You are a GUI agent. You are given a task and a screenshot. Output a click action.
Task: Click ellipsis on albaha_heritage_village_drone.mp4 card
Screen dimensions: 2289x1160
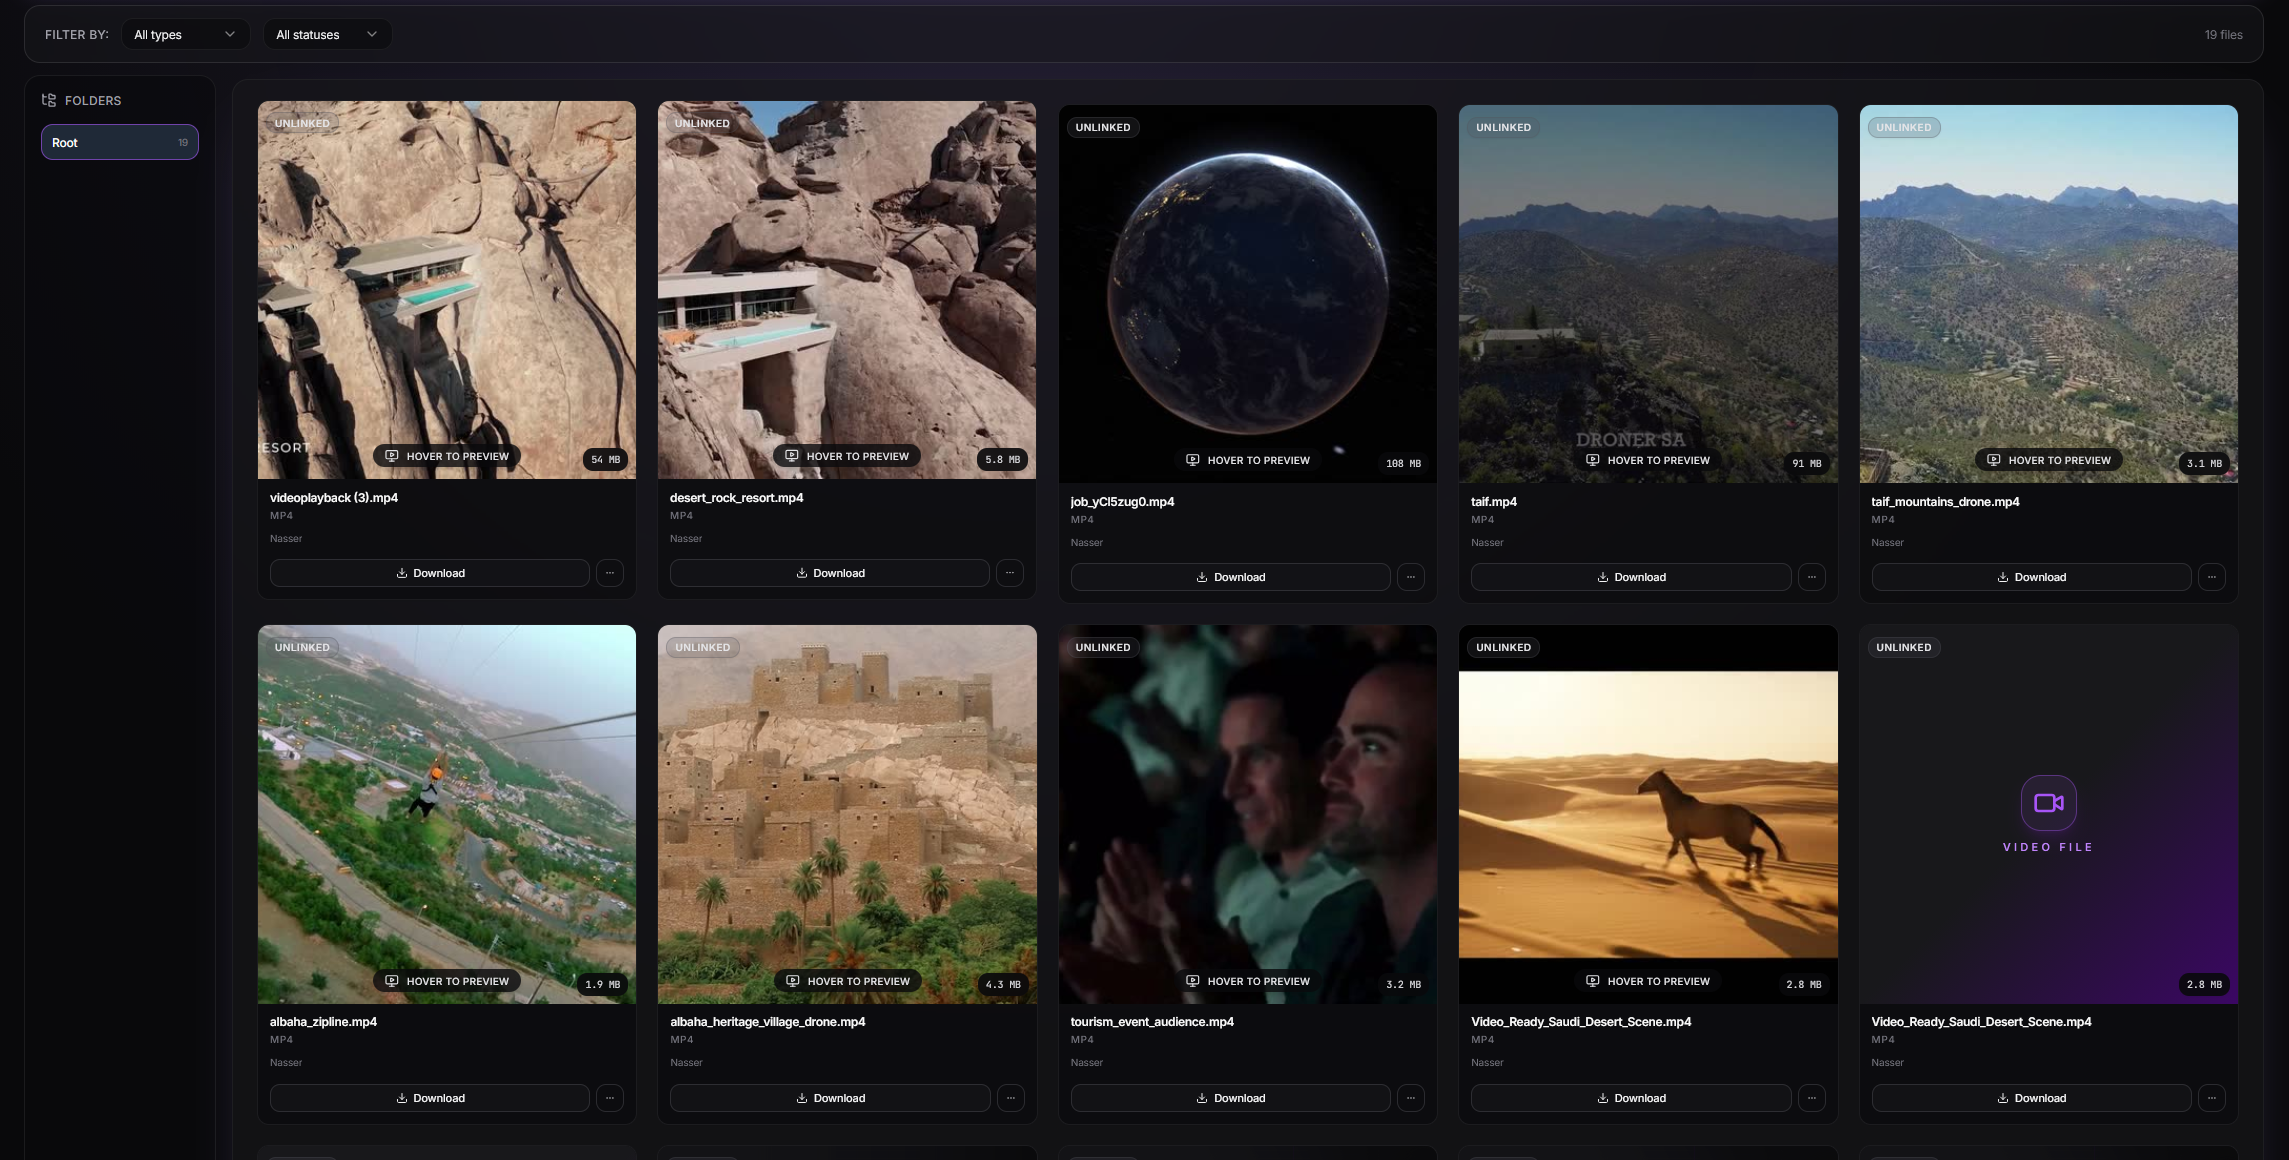point(1010,1098)
